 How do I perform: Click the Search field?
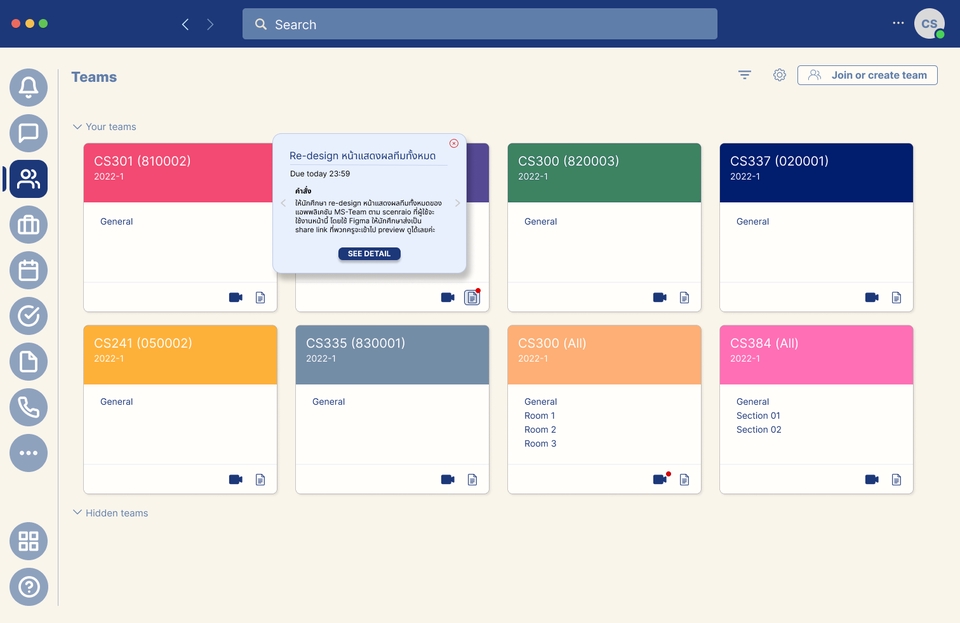click(x=479, y=24)
